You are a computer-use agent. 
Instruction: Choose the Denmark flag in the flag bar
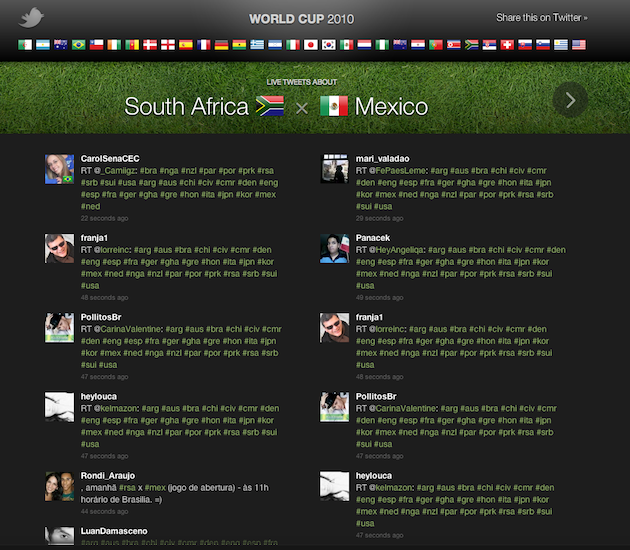pos(150,45)
